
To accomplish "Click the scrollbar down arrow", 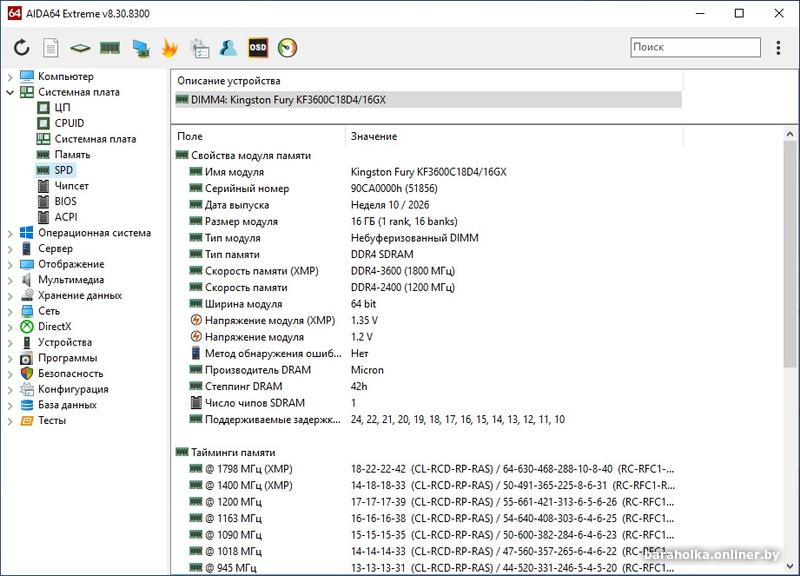I will point(790,566).
